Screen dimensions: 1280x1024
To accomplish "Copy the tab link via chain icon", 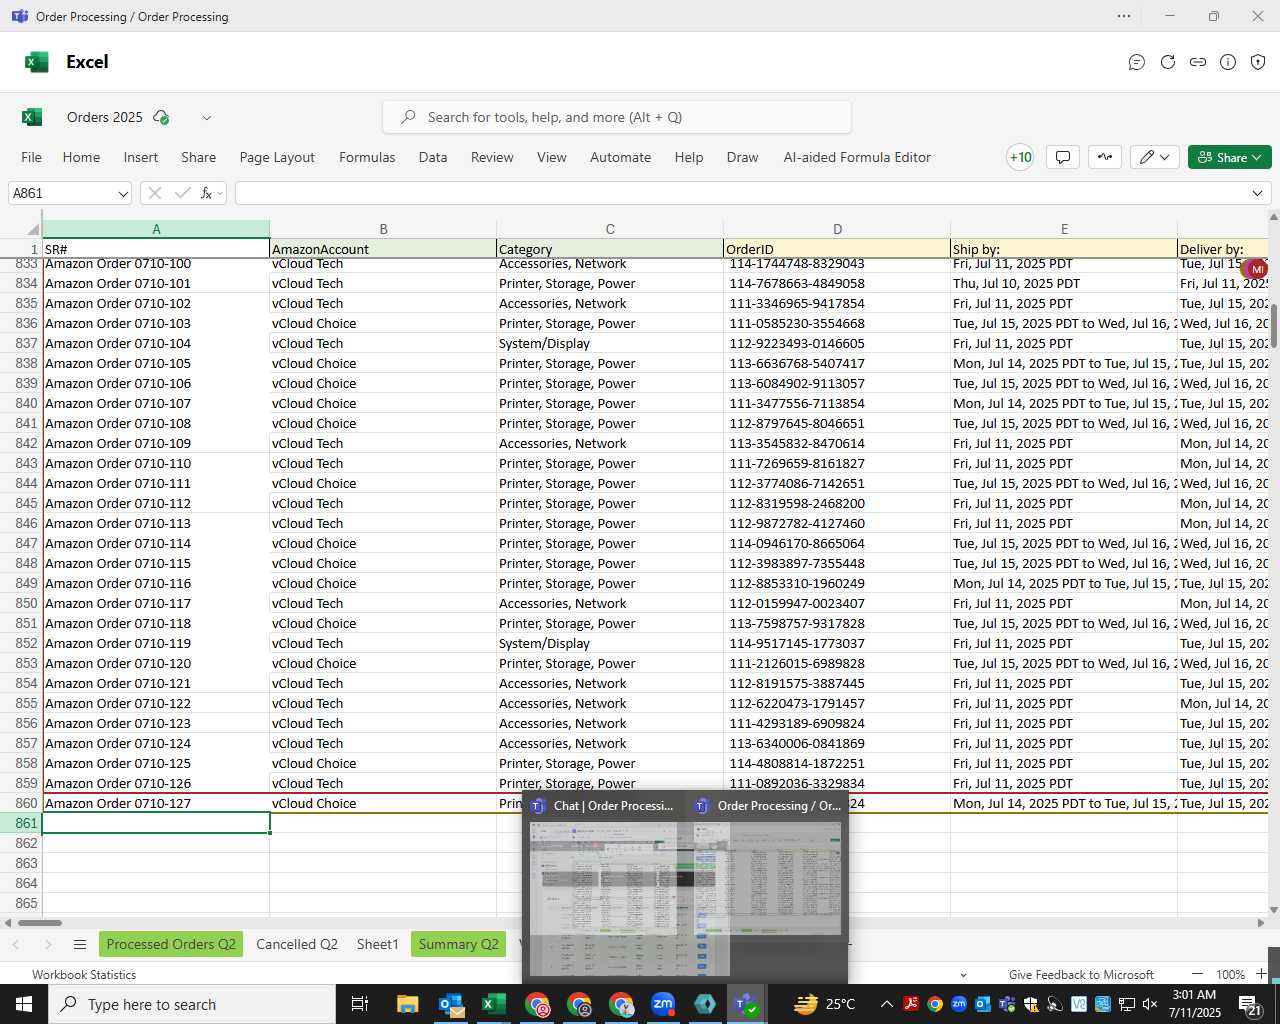I will point(1198,62).
